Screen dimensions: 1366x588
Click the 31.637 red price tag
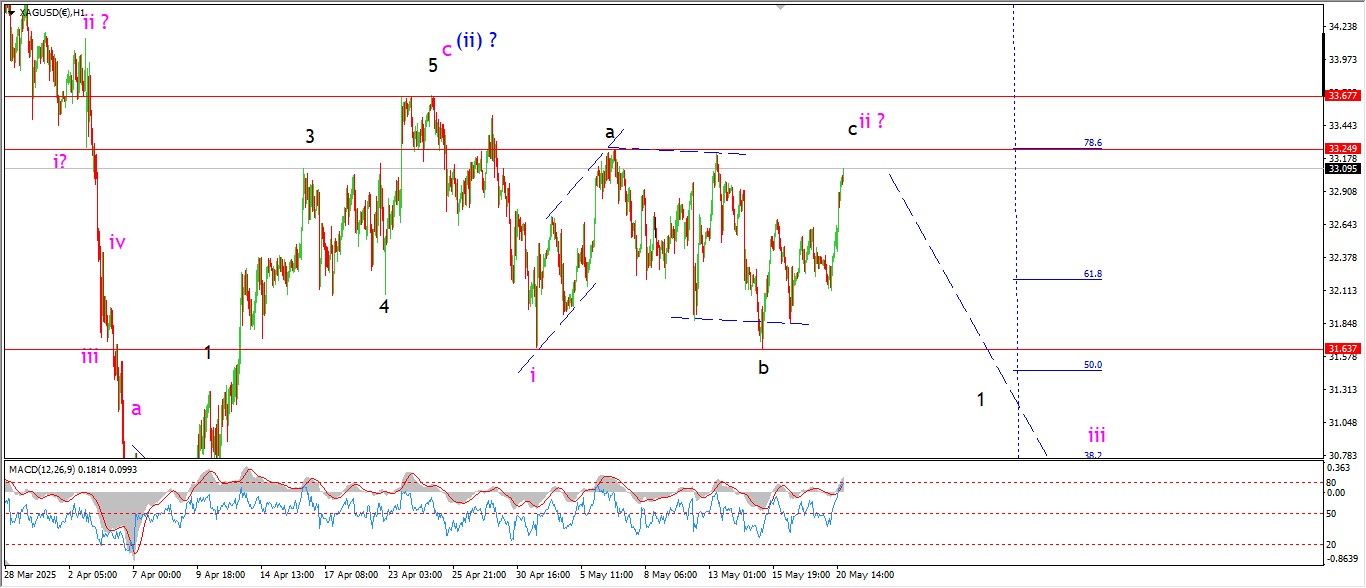[1341, 349]
